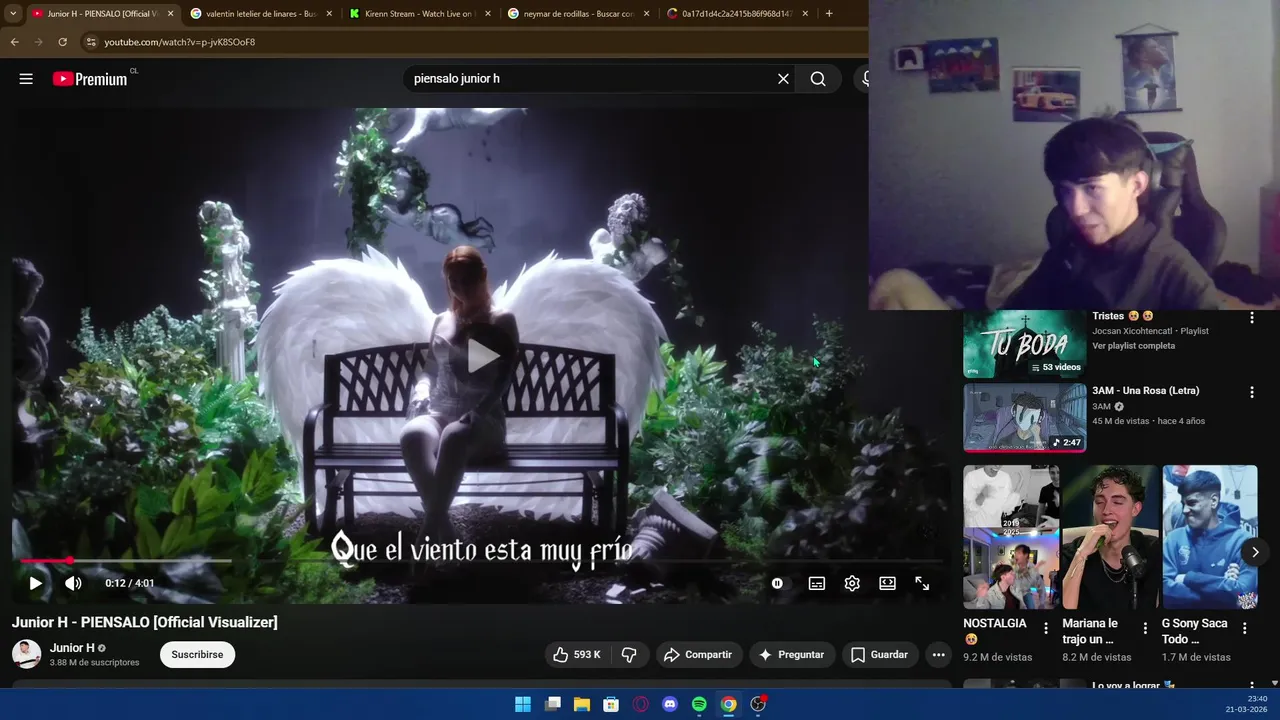Open options for 'Mariana le trajo un' short
Image resolution: width=1280 pixels, height=720 pixels.
[1145, 628]
